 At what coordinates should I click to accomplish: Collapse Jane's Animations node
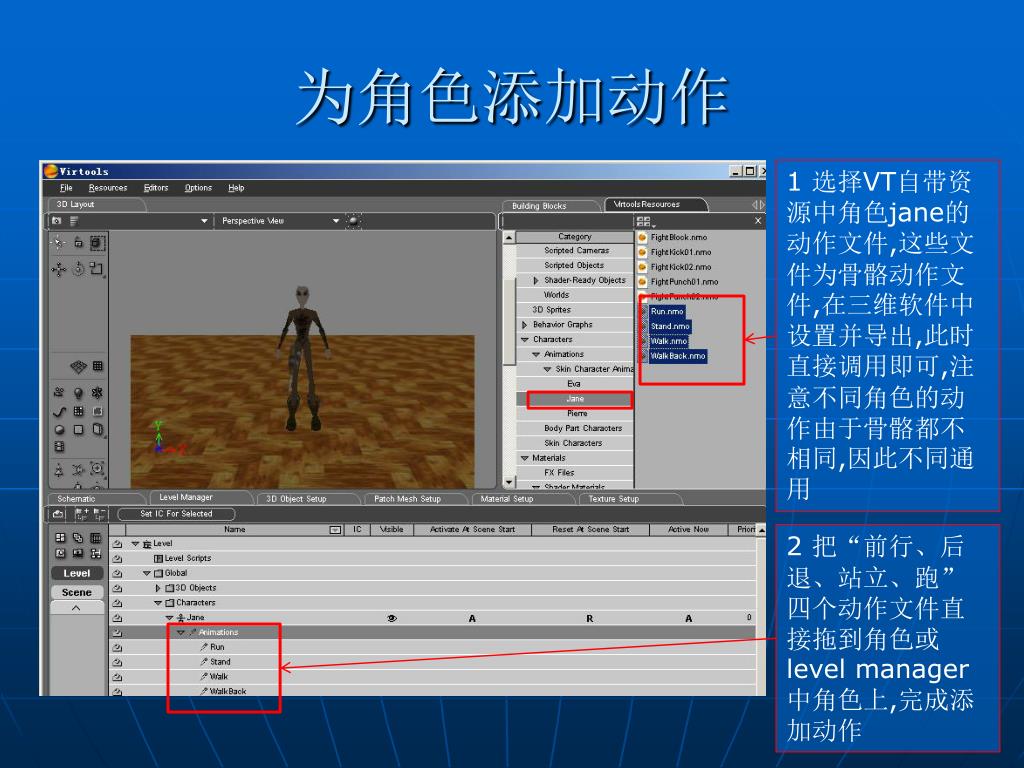pos(181,633)
